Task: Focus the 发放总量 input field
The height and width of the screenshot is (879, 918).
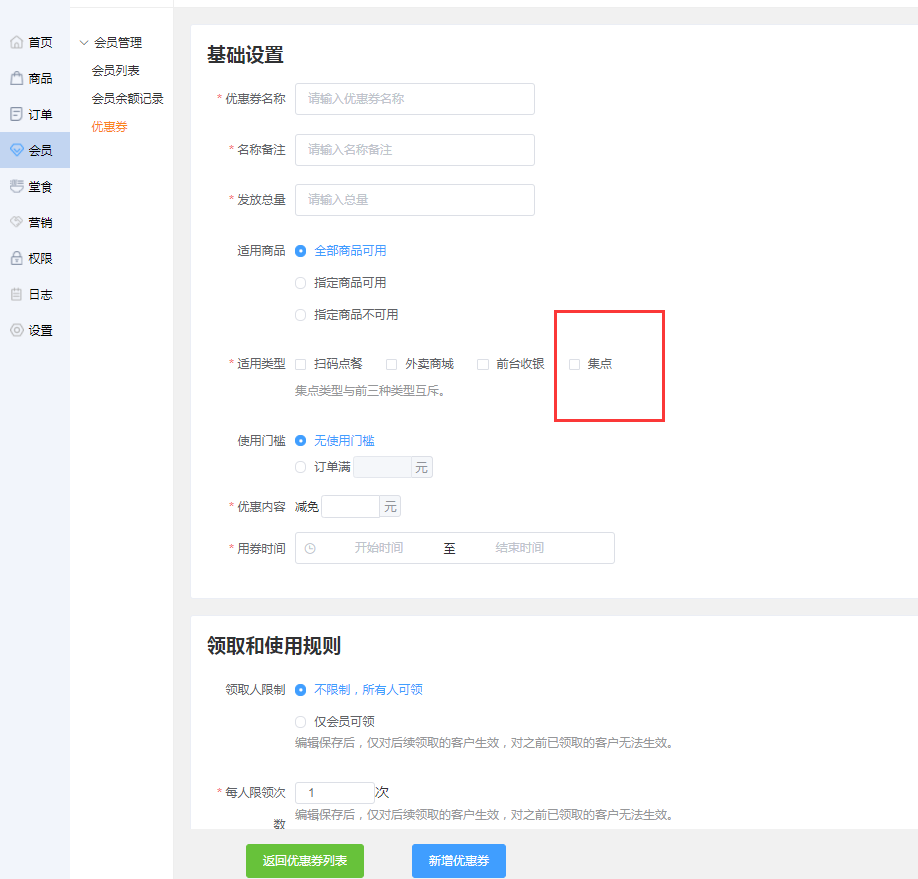Action: 415,200
